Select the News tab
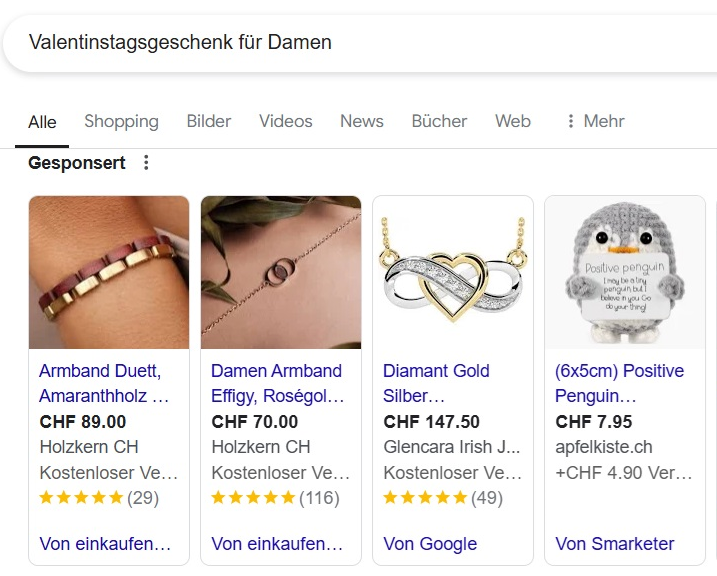This screenshot has width=717, height=576. coord(362,121)
